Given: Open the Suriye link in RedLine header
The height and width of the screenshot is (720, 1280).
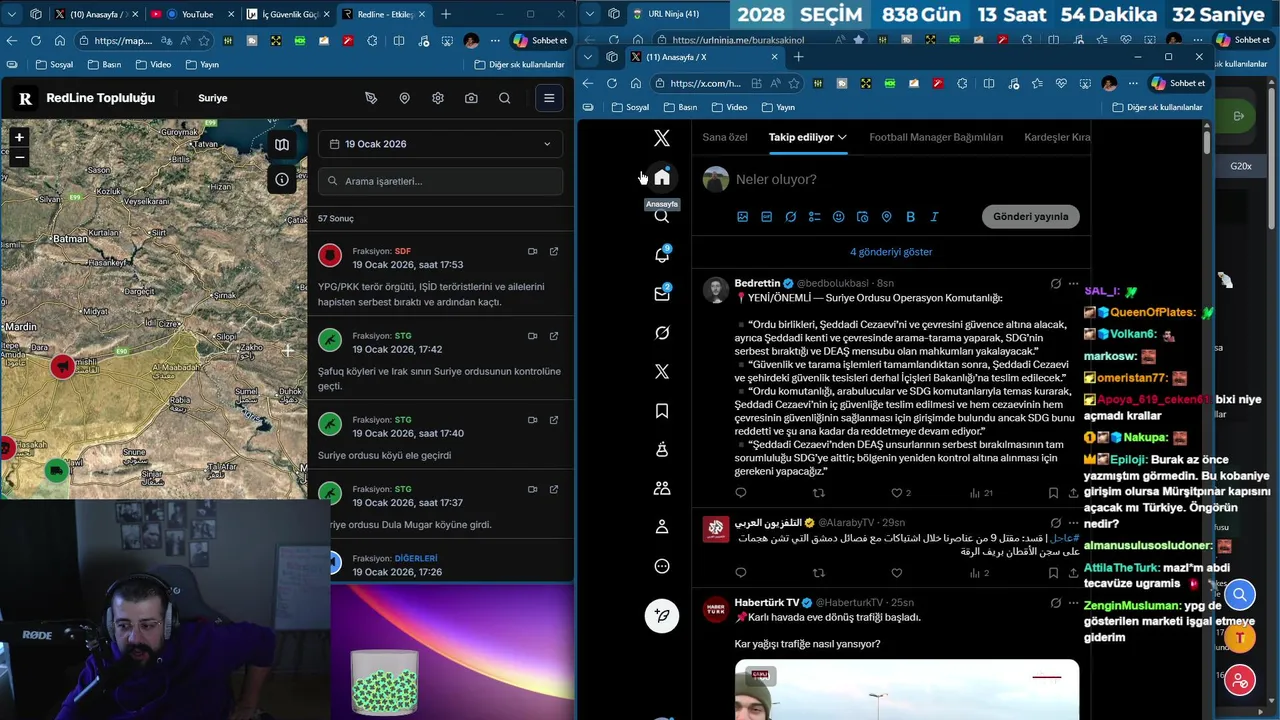Looking at the screenshot, I should [x=213, y=98].
